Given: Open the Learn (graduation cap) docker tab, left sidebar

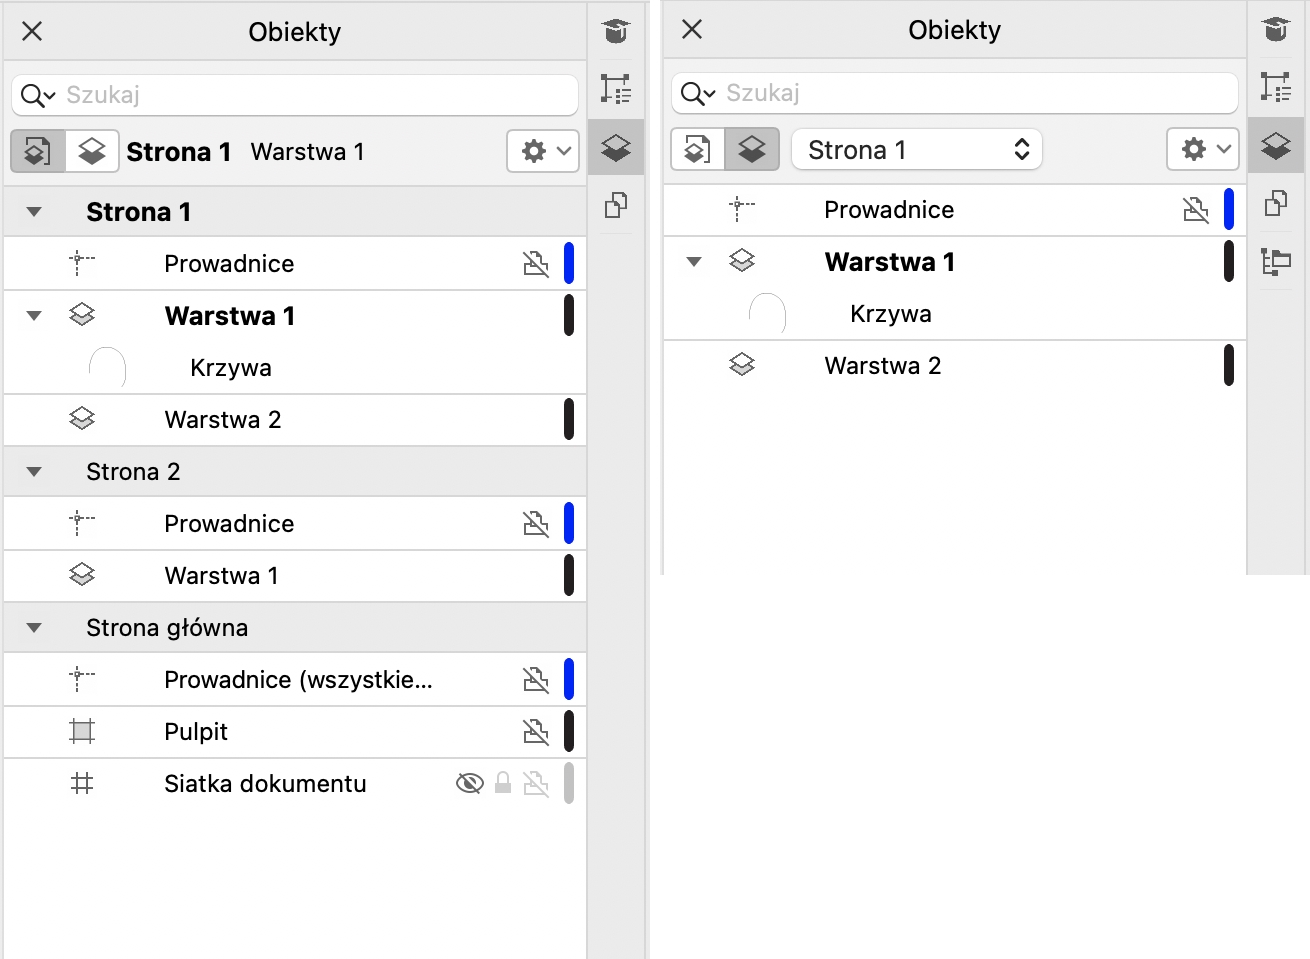Looking at the screenshot, I should (x=616, y=31).
